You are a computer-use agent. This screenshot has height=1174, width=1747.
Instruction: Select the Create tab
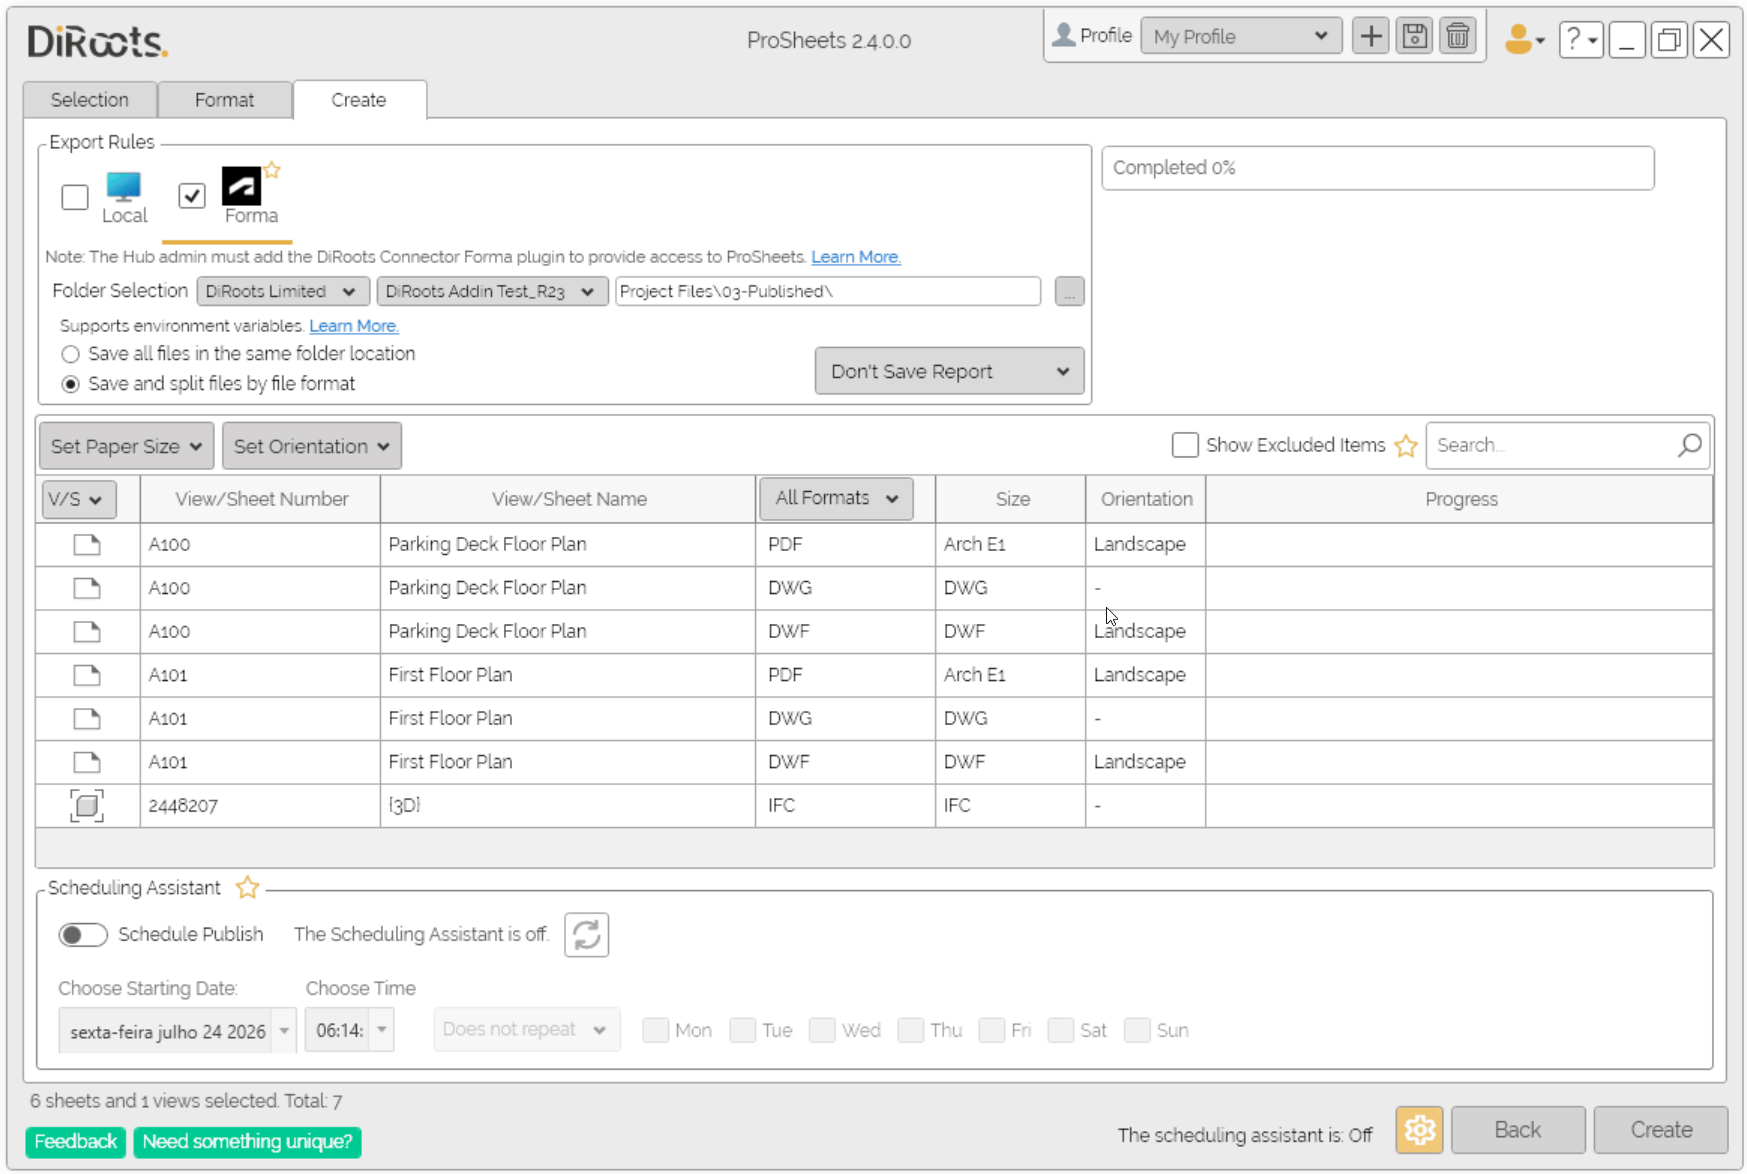point(359,100)
